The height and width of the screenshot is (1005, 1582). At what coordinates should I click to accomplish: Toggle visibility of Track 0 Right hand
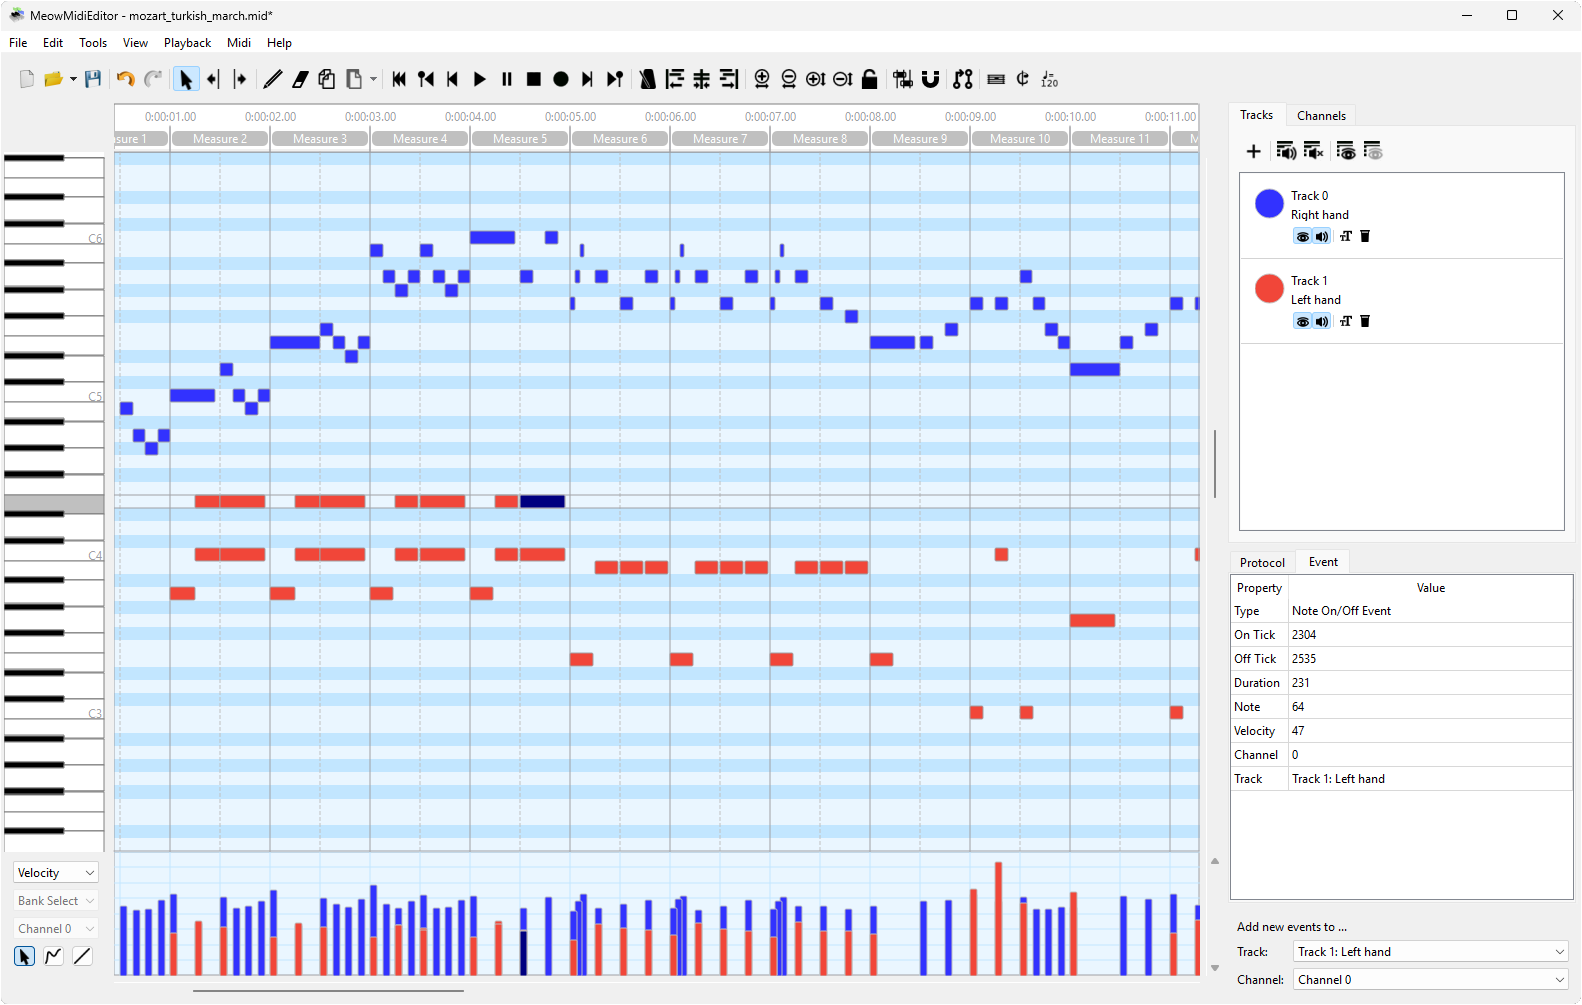pos(1302,236)
